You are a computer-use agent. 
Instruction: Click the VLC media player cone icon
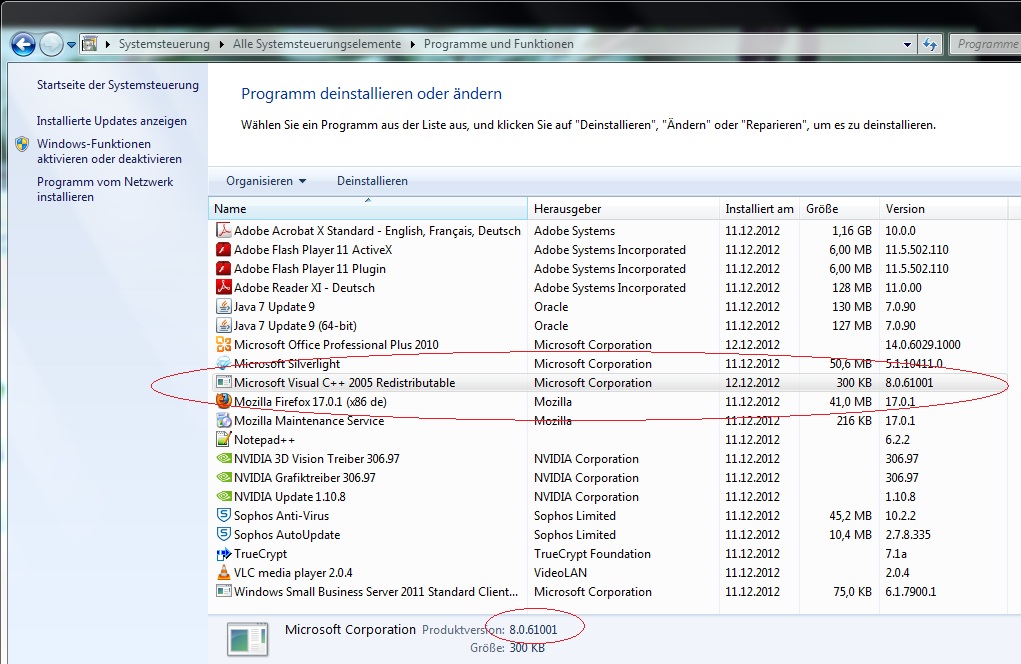click(x=223, y=572)
